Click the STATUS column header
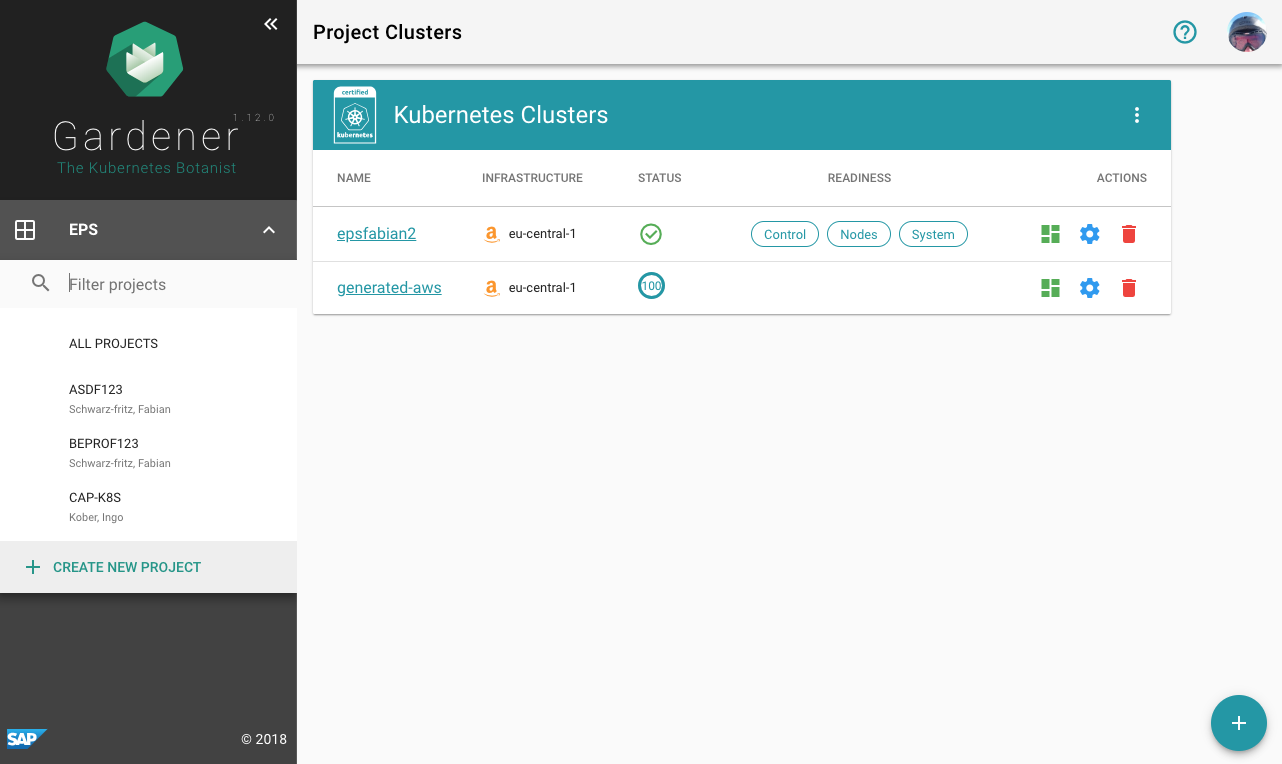The image size is (1282, 764). (660, 178)
